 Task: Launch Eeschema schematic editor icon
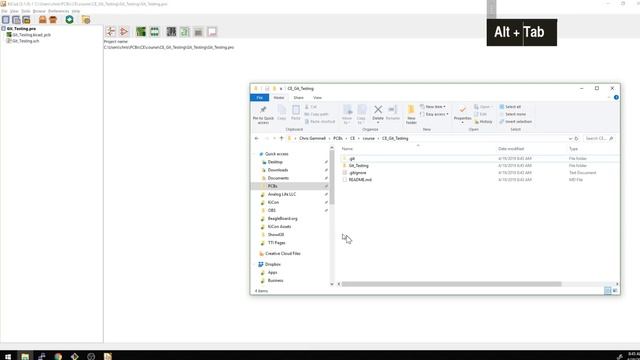pyautogui.click(x=111, y=31)
